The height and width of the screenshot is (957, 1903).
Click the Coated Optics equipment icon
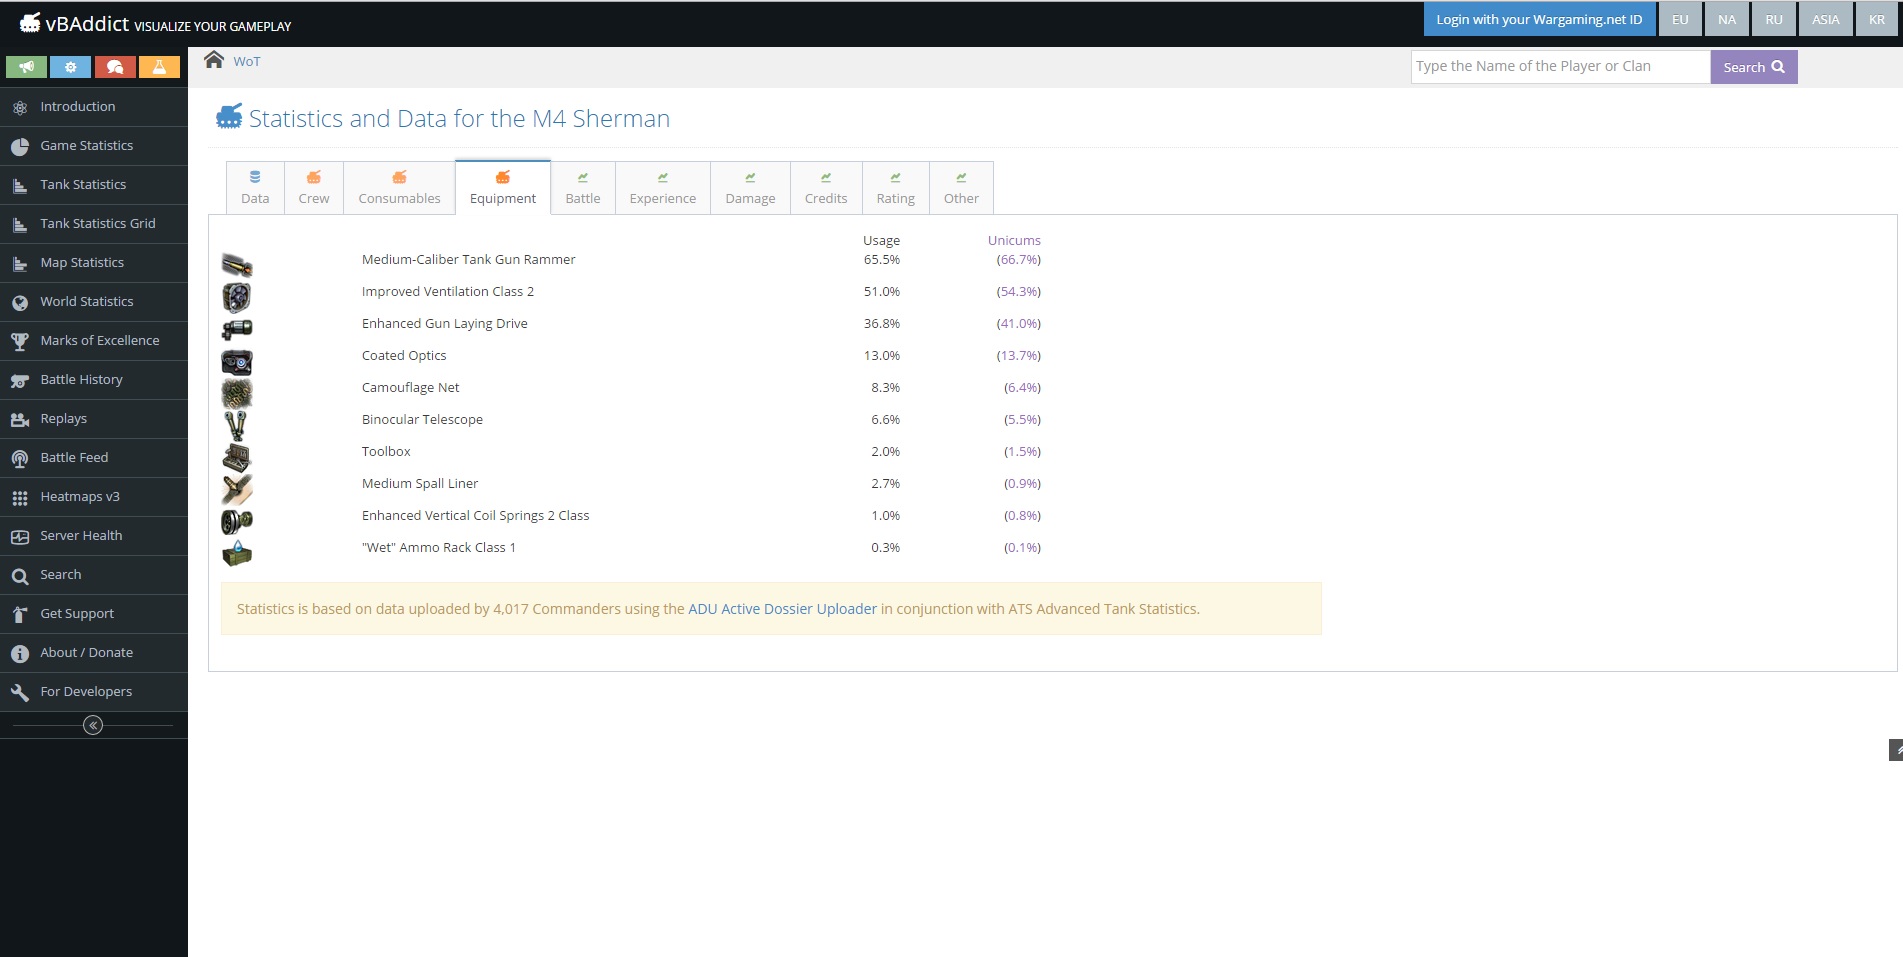237,361
